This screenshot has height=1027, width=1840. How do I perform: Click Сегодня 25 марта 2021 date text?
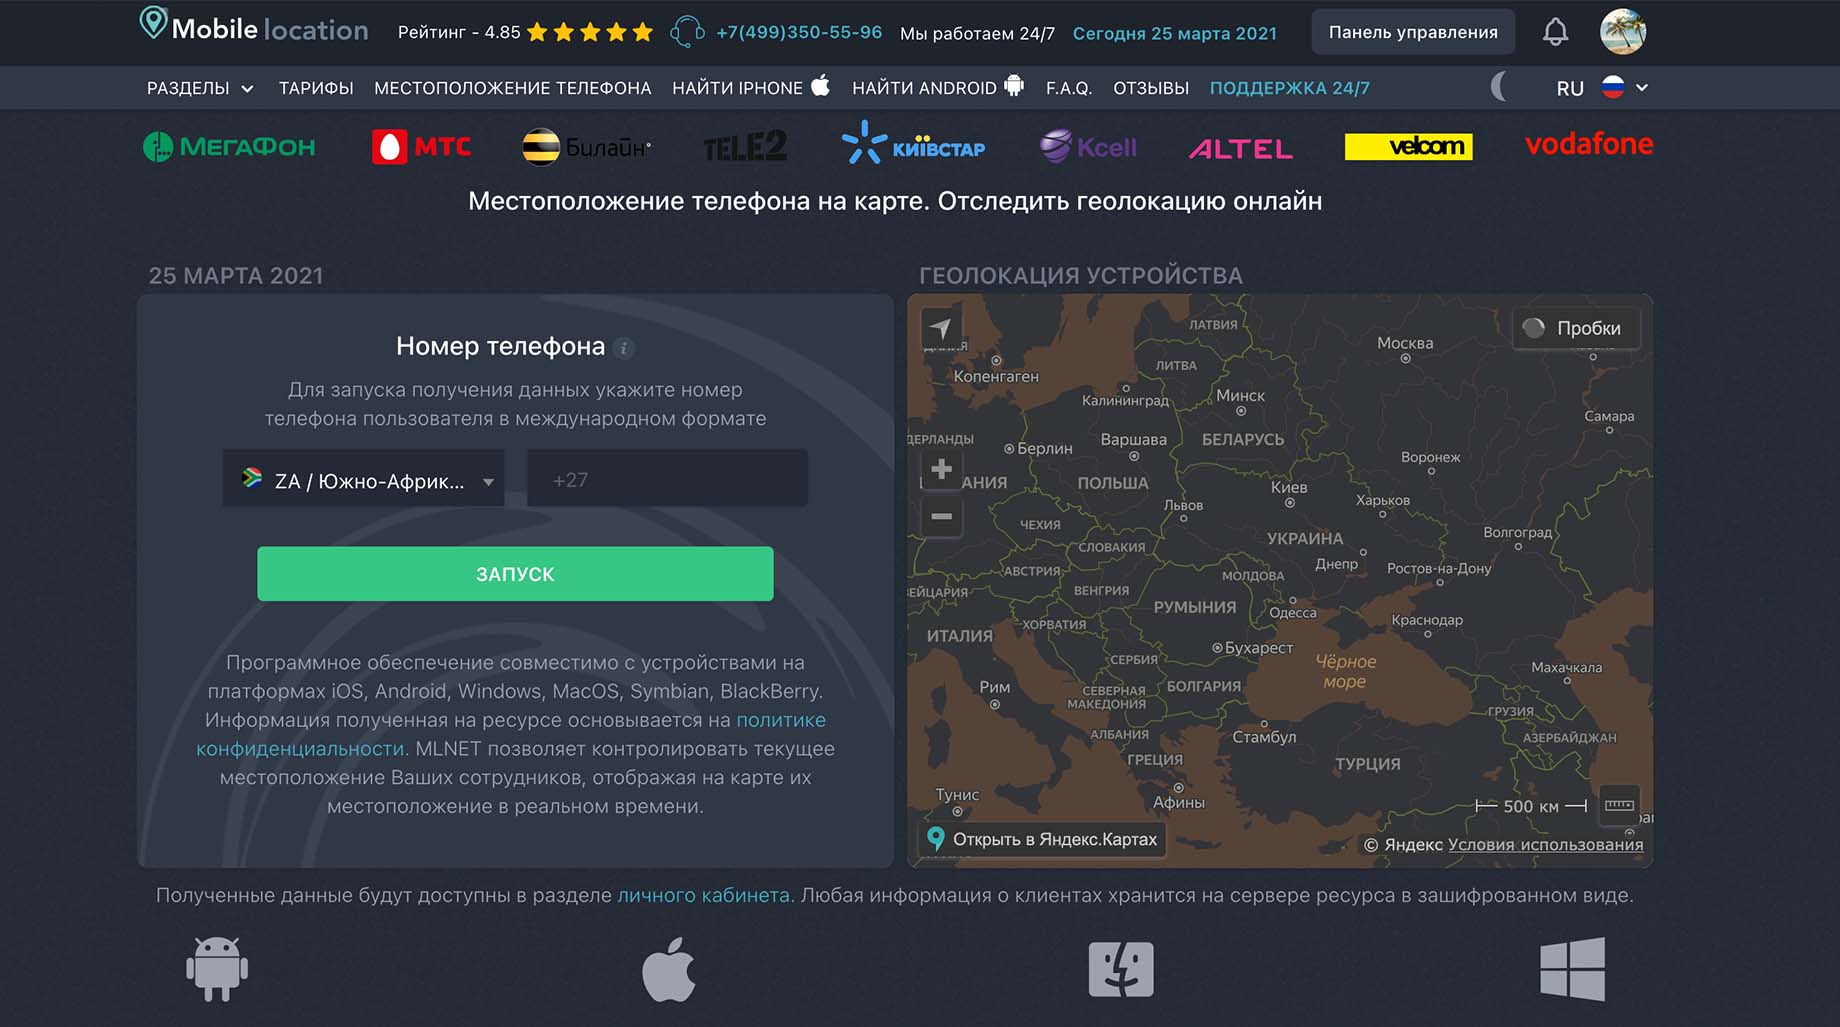1175,33
